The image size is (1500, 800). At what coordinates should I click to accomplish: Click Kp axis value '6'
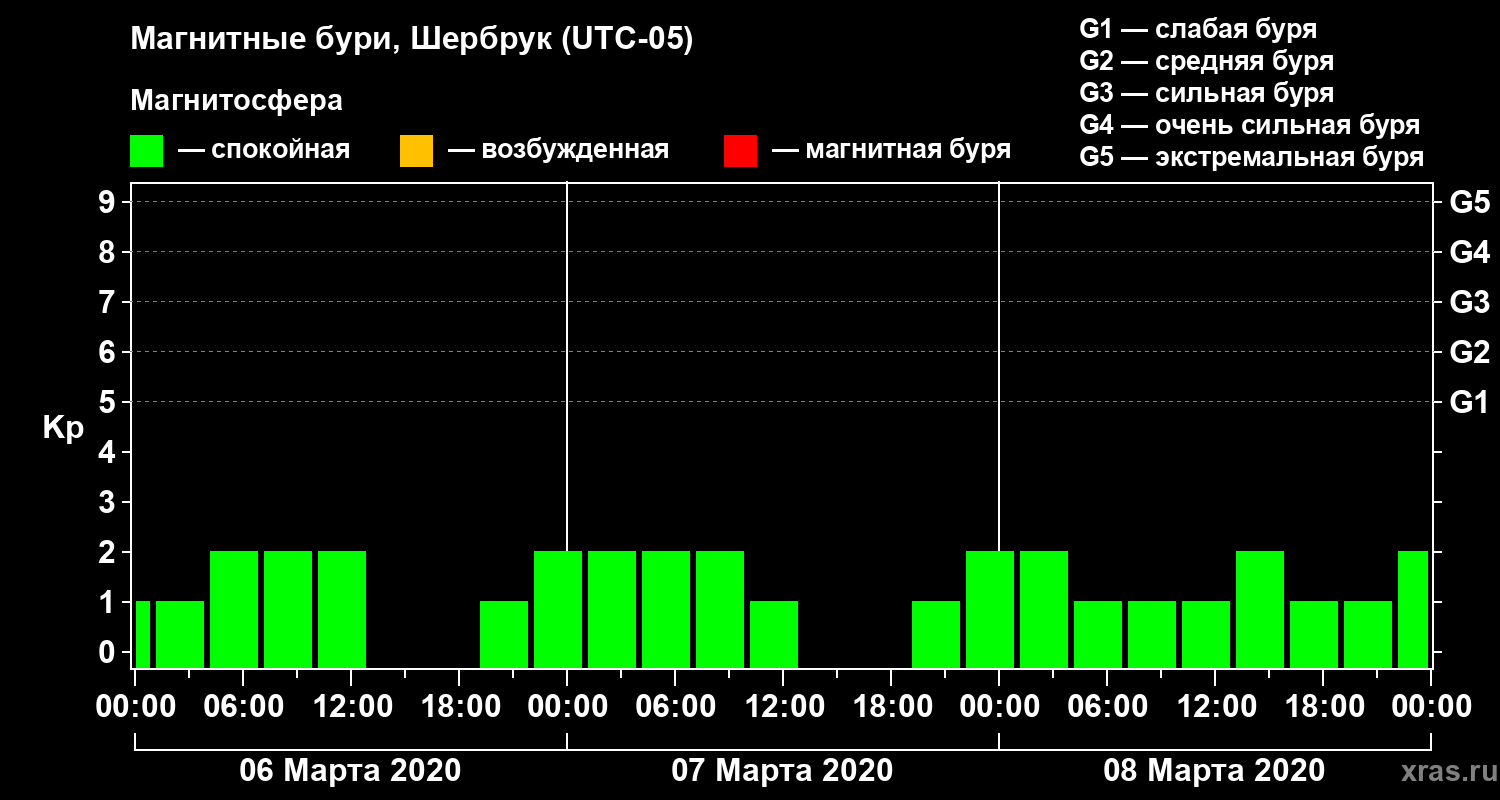coord(109,352)
